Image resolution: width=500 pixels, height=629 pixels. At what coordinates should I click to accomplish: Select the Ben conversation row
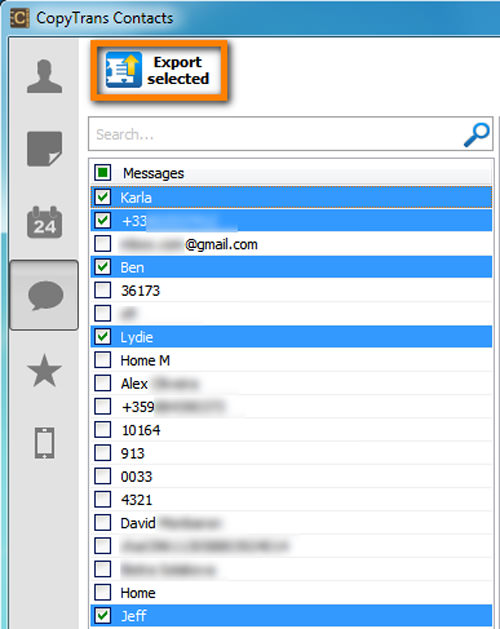[x=291, y=267]
